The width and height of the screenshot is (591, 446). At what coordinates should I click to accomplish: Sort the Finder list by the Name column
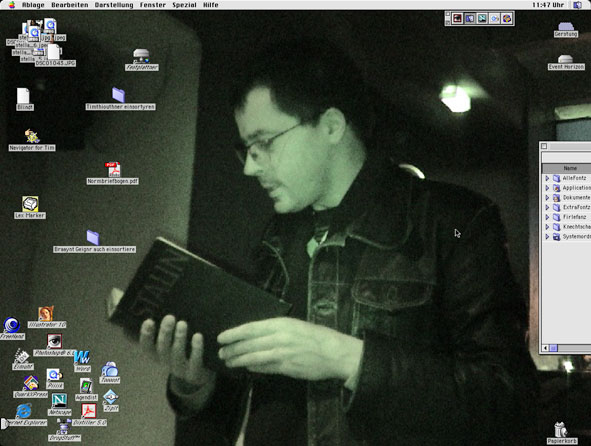[567, 168]
